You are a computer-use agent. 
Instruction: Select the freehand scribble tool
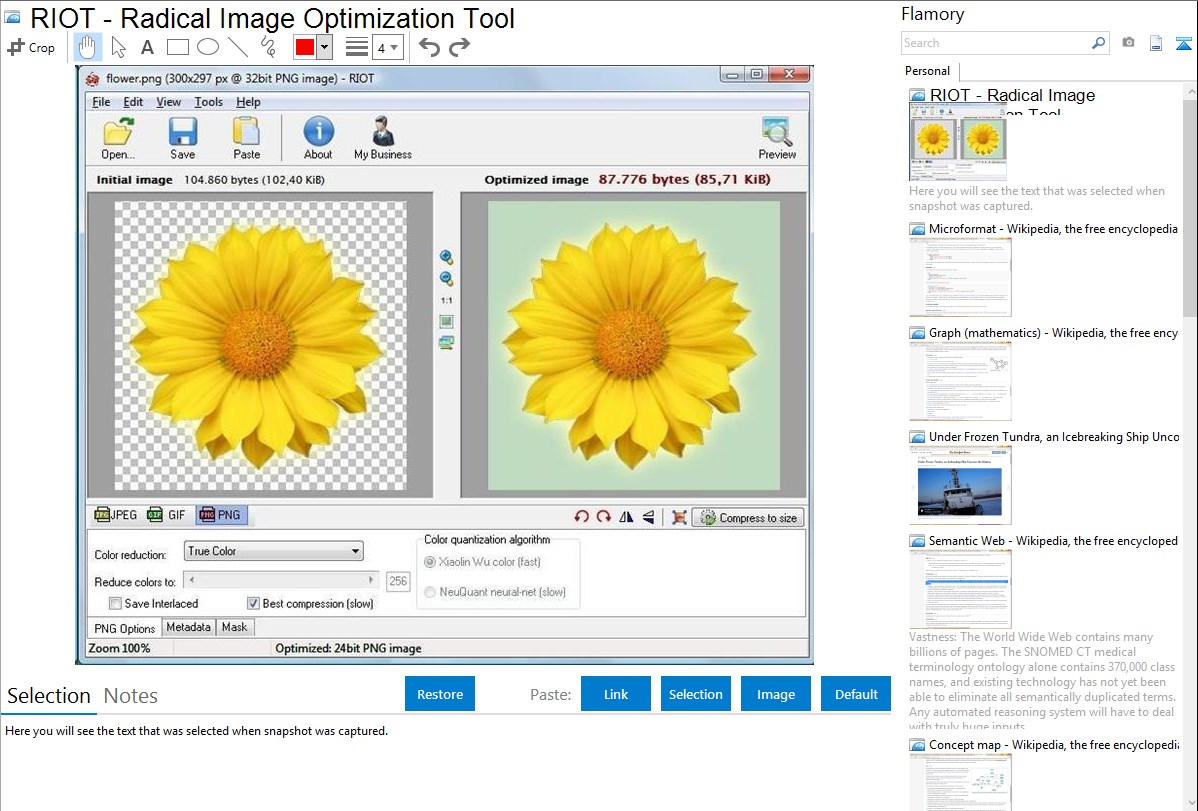pyautogui.click(x=268, y=47)
